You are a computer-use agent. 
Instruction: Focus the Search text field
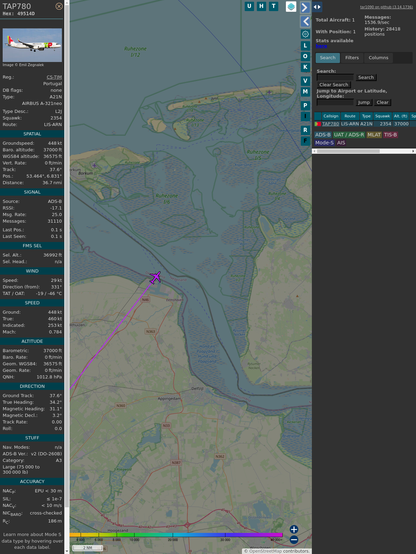tap(335, 77)
